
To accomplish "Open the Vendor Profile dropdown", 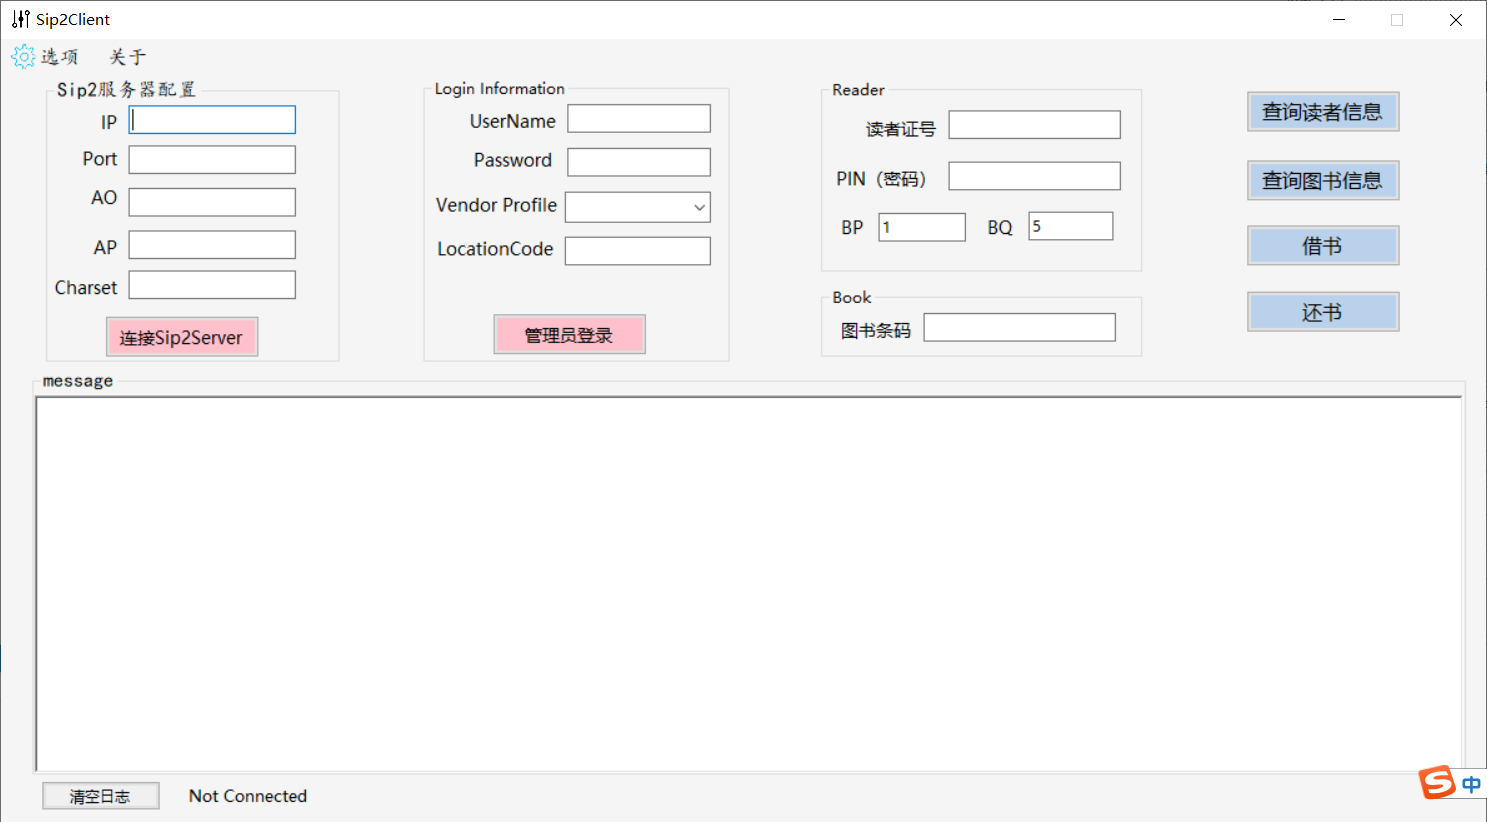I will 698,207.
